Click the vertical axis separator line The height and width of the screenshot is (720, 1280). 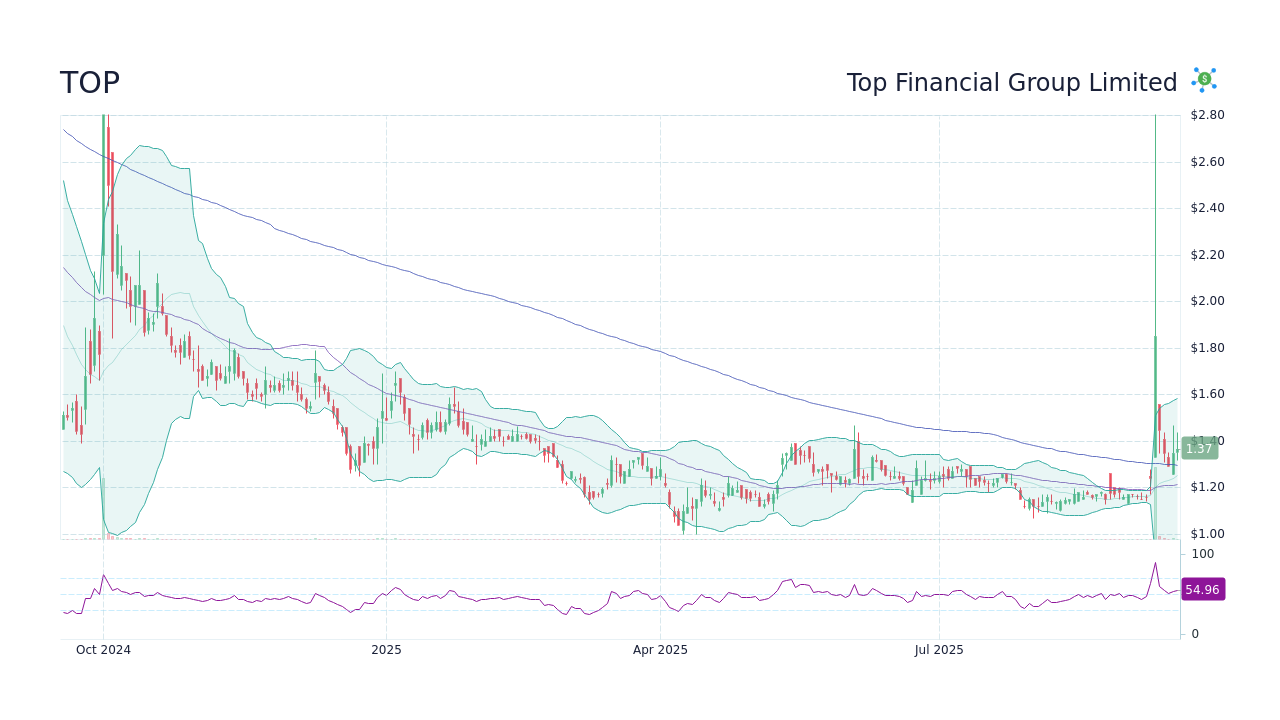[x=1181, y=350]
